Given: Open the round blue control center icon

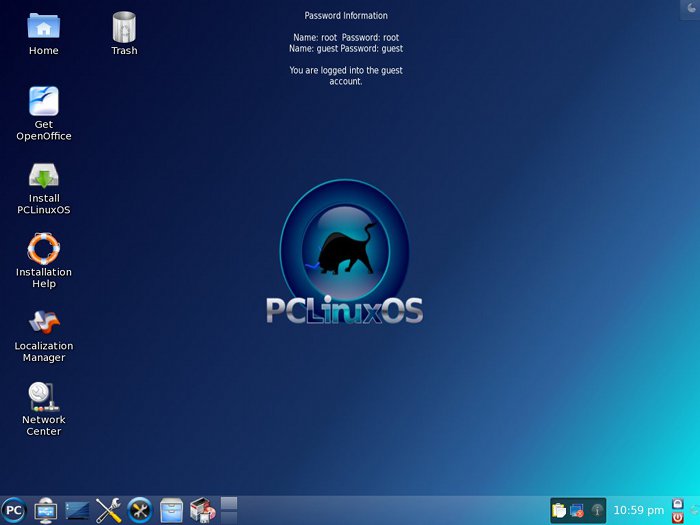Looking at the screenshot, I should 140,510.
